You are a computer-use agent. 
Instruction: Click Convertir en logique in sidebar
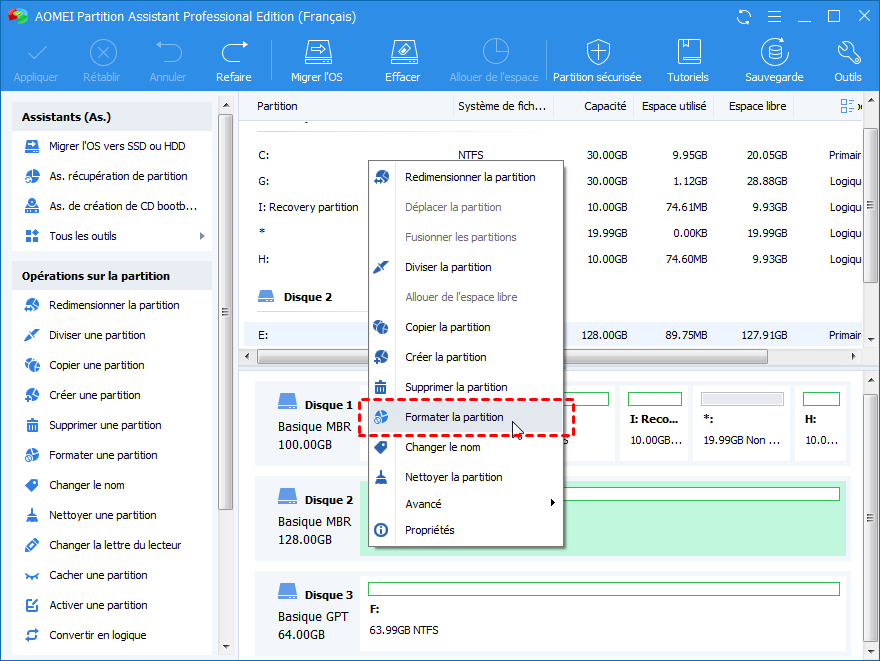97,635
